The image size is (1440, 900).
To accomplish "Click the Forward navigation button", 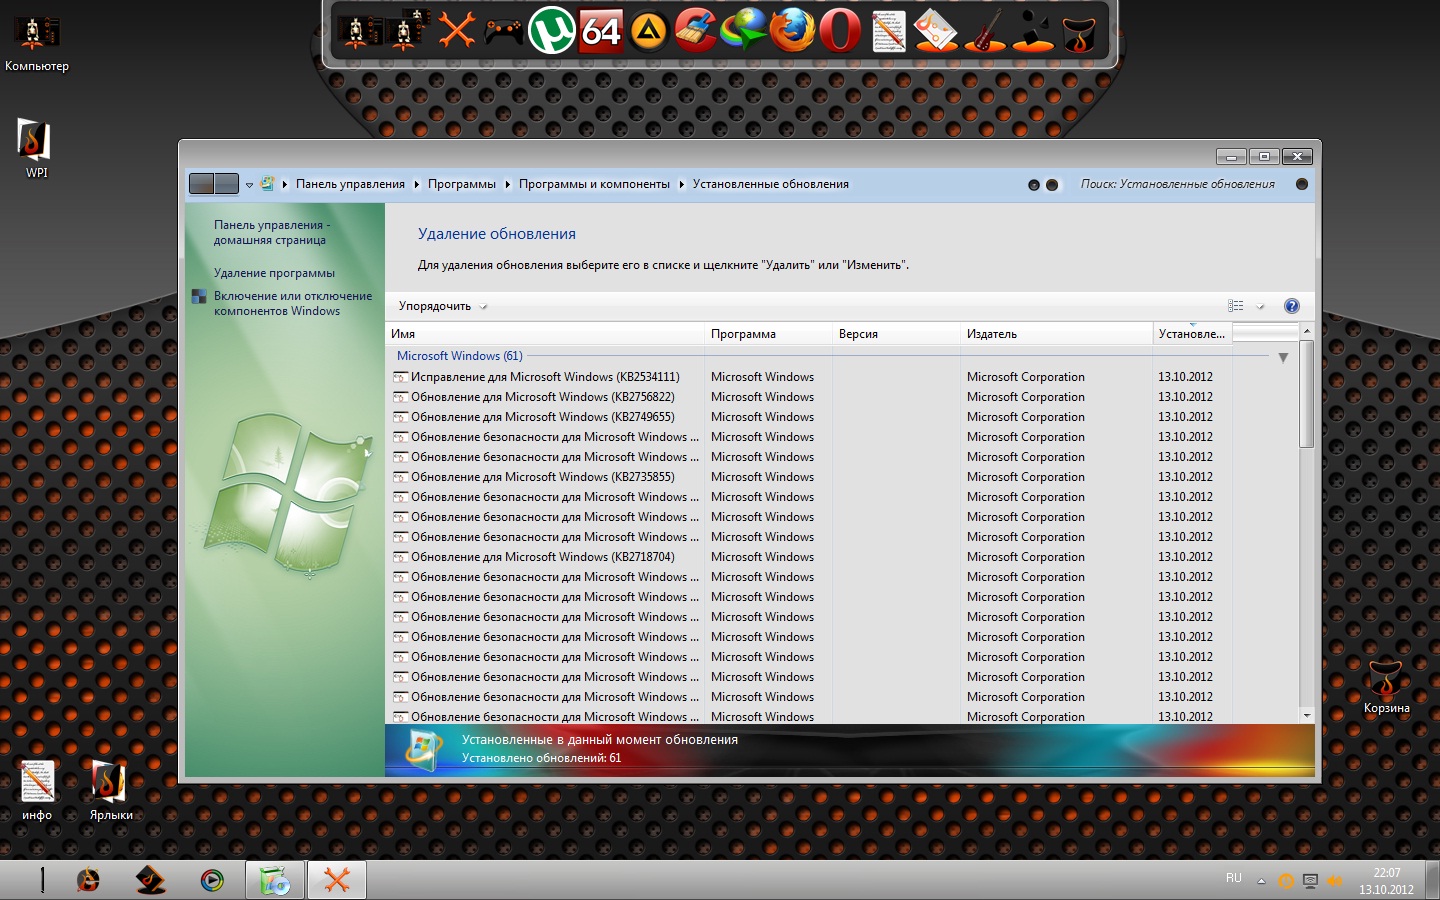I will coord(227,184).
